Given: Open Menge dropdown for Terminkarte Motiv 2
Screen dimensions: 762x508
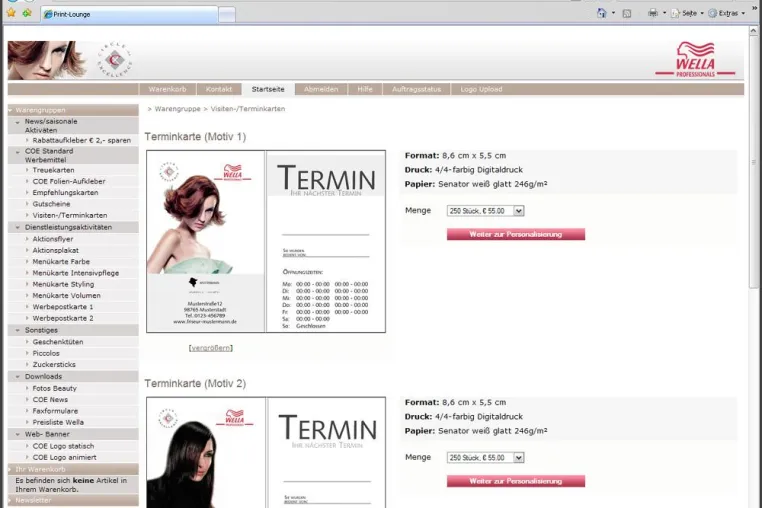Looking at the screenshot, I should point(485,458).
